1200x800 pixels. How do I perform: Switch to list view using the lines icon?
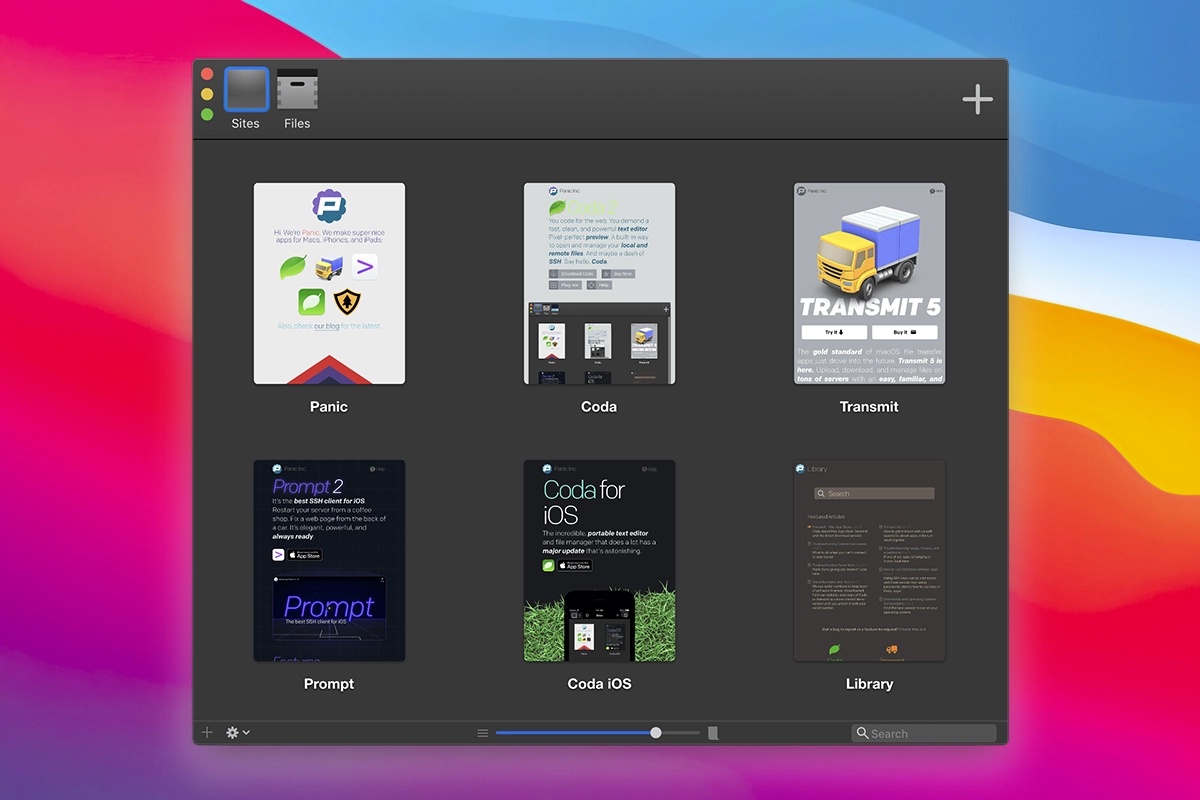pos(483,733)
